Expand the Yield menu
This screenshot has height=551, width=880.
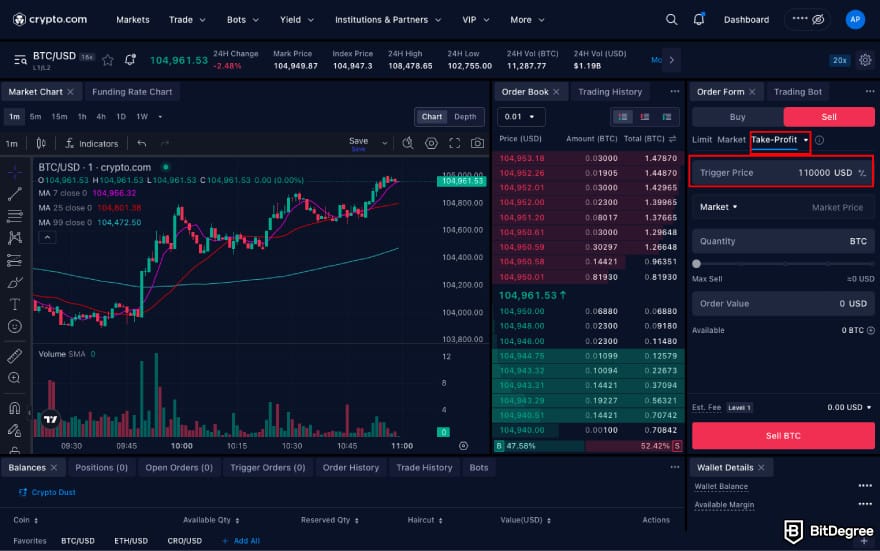coord(297,20)
